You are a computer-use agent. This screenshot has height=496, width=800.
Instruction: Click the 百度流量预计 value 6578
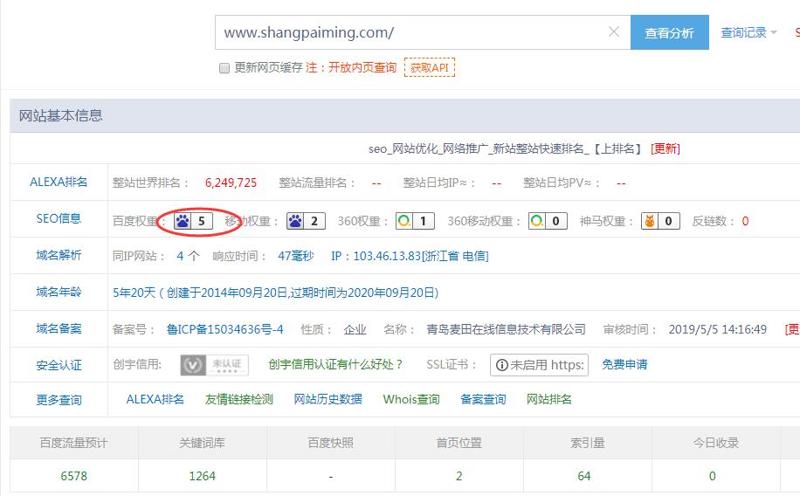(x=74, y=476)
